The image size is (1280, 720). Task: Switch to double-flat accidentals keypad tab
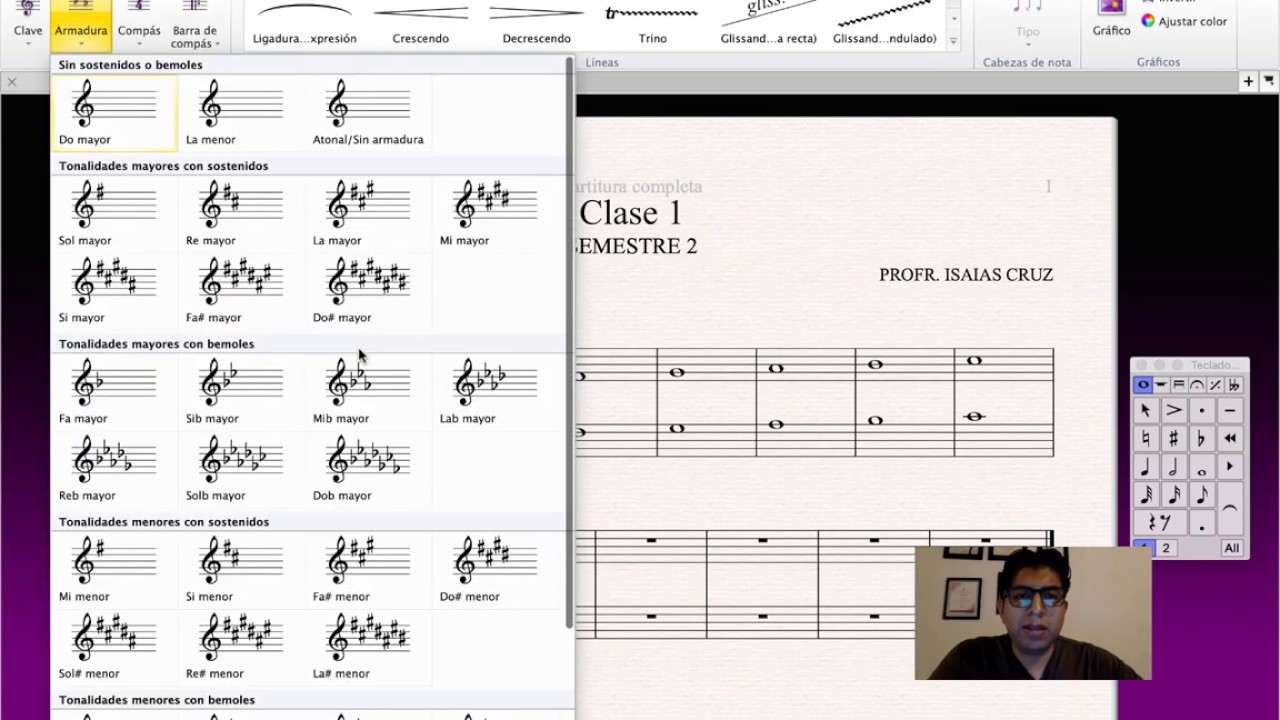click(1234, 385)
